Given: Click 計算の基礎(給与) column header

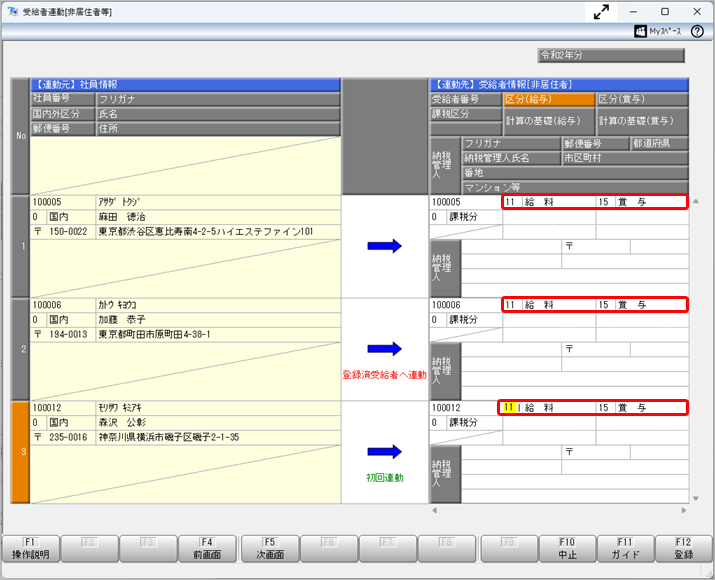Looking at the screenshot, I should pos(549,121).
